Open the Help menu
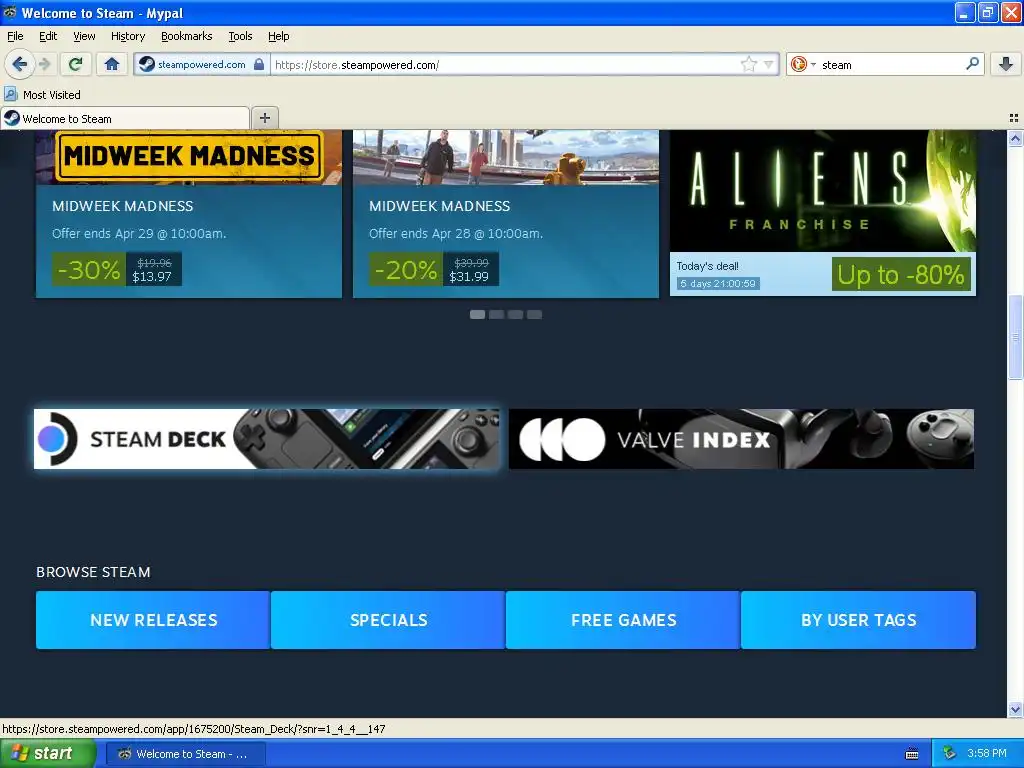 pos(278,36)
